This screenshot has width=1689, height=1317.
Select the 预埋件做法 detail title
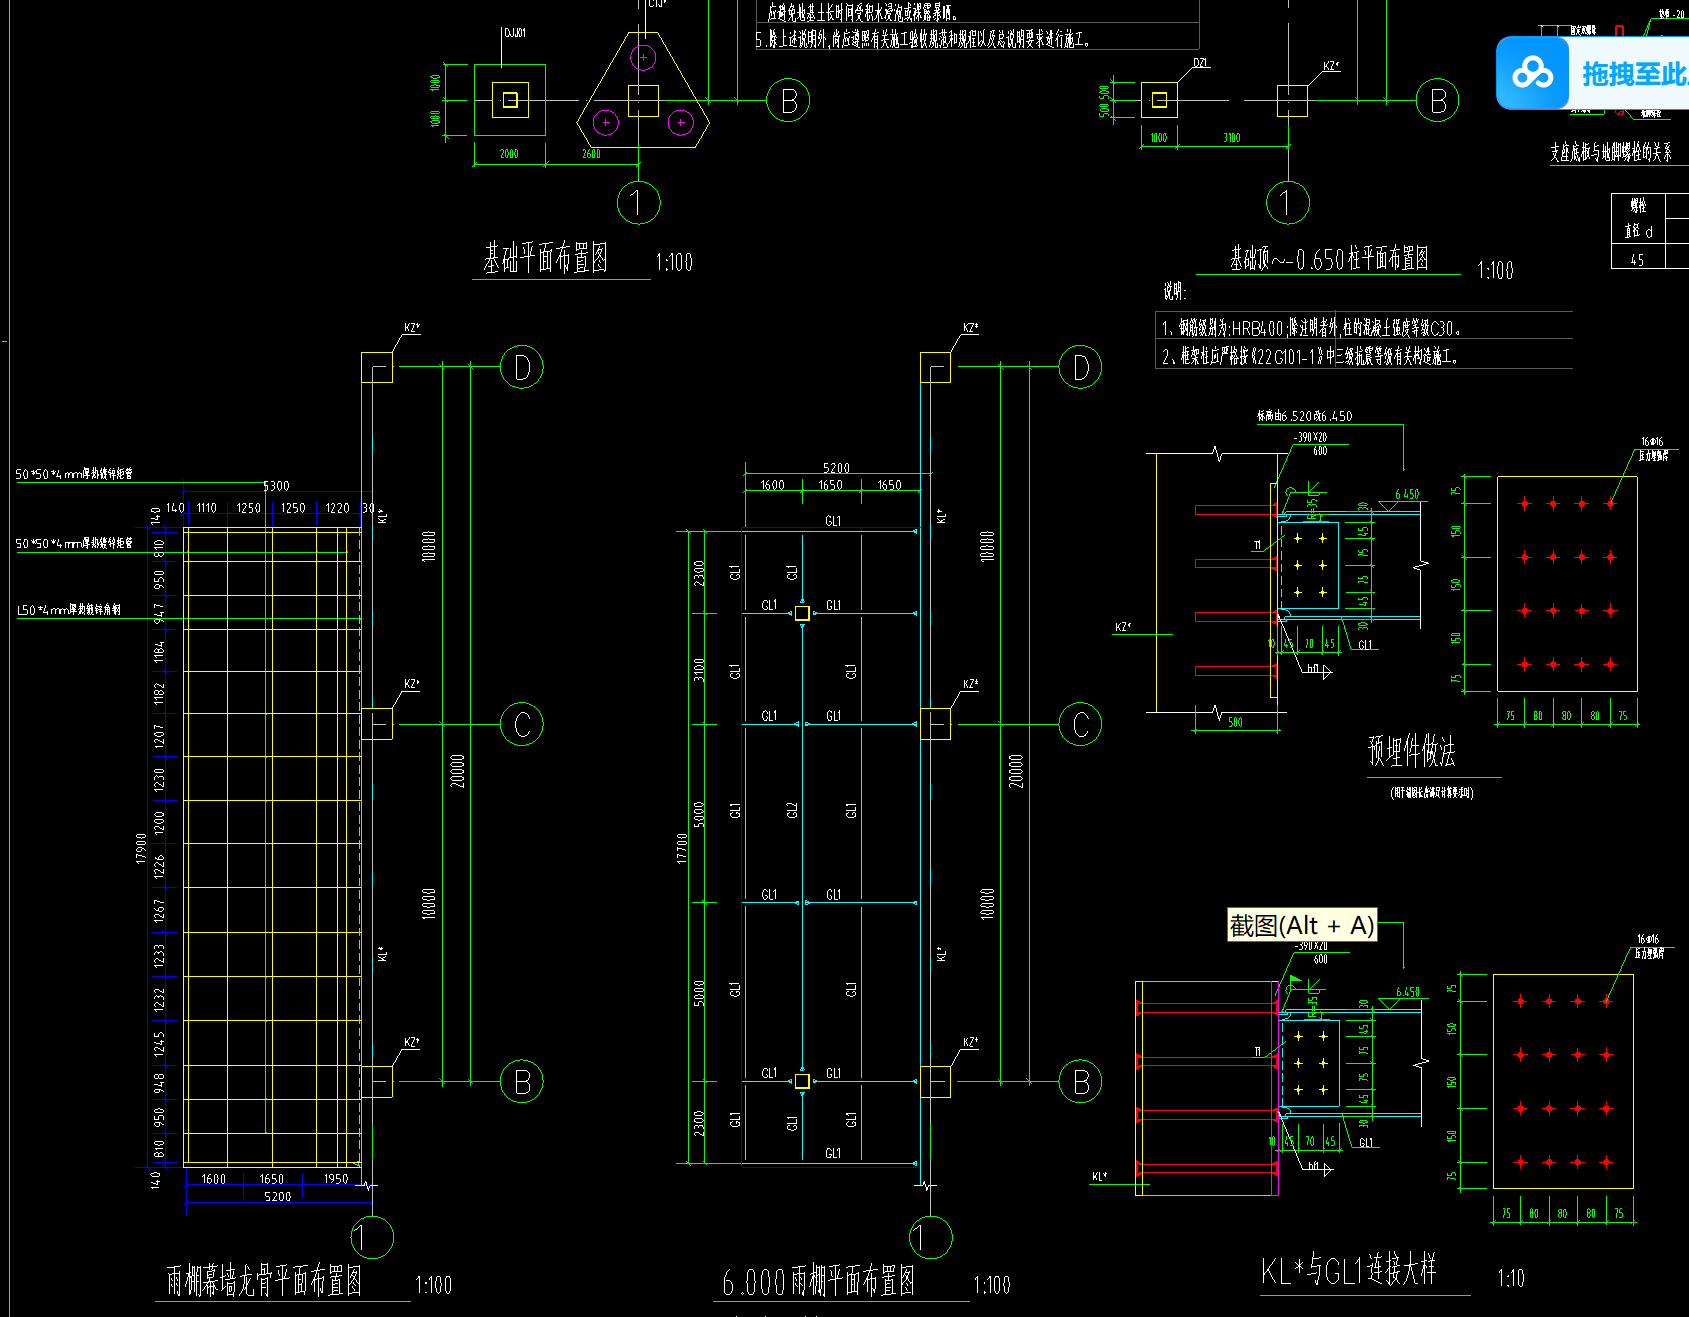coord(1412,751)
